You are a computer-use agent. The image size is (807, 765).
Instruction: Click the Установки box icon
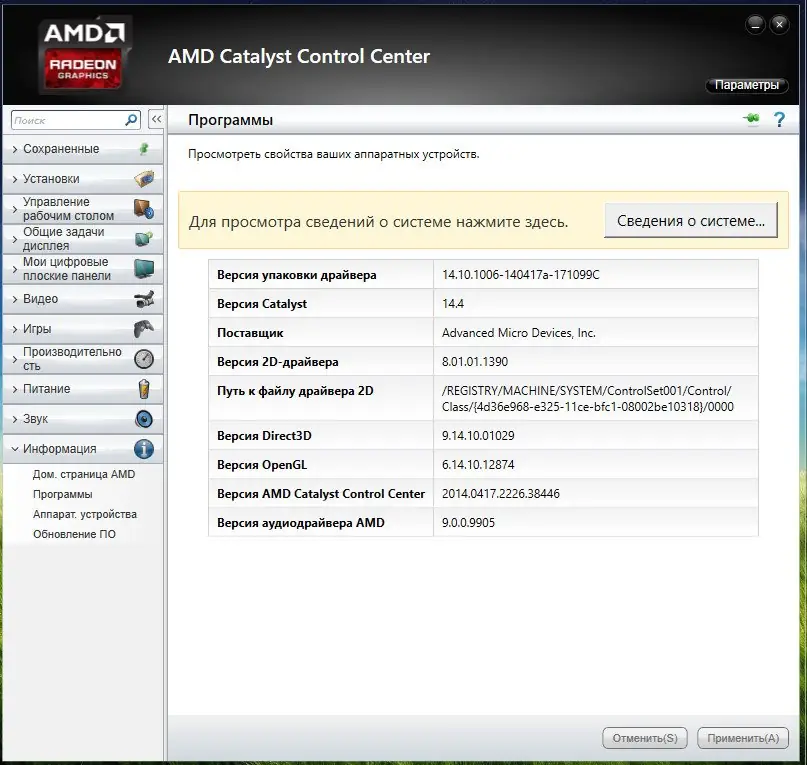[144, 179]
